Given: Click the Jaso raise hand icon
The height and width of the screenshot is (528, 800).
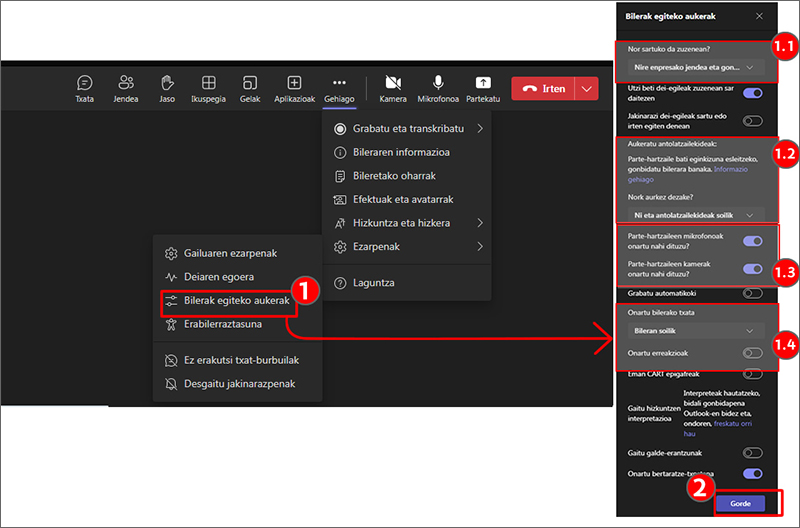Looking at the screenshot, I should 168,84.
